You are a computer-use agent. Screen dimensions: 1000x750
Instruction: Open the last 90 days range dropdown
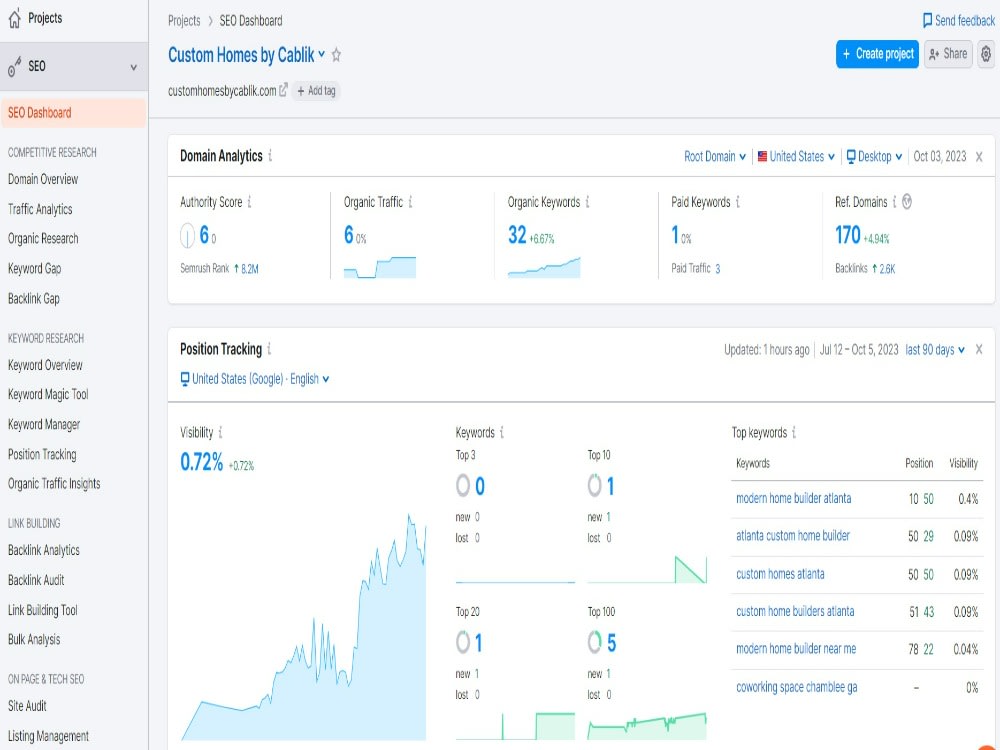click(935, 349)
